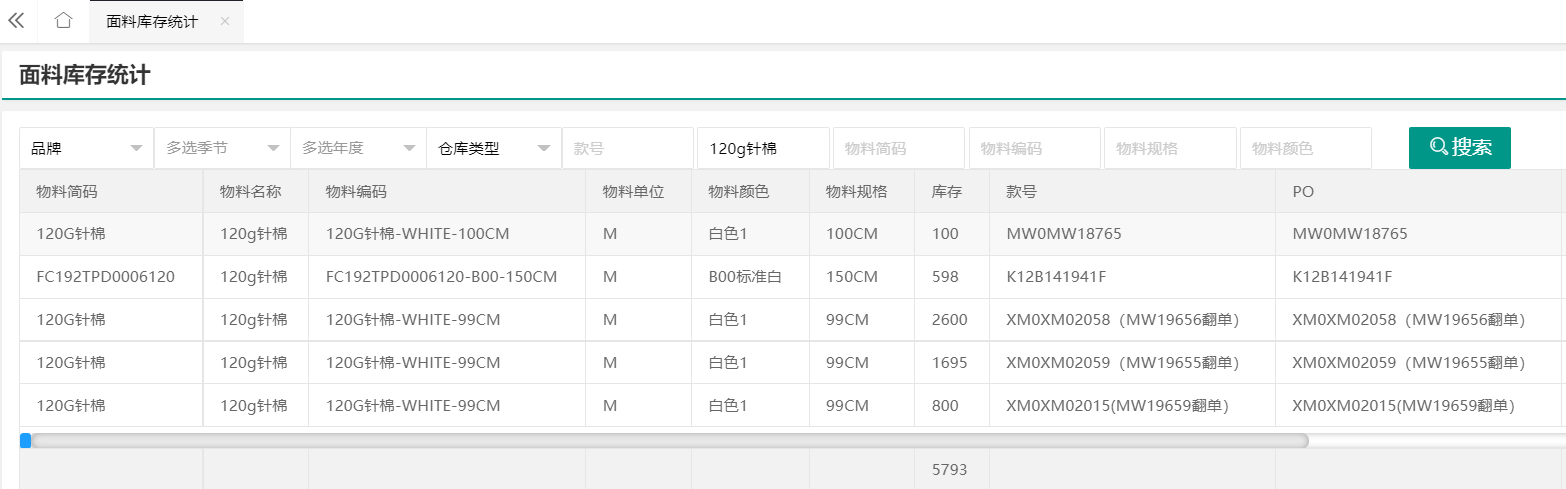The image size is (1566, 489).
Task: Open the 品牌 dropdown
Action: [x=86, y=148]
